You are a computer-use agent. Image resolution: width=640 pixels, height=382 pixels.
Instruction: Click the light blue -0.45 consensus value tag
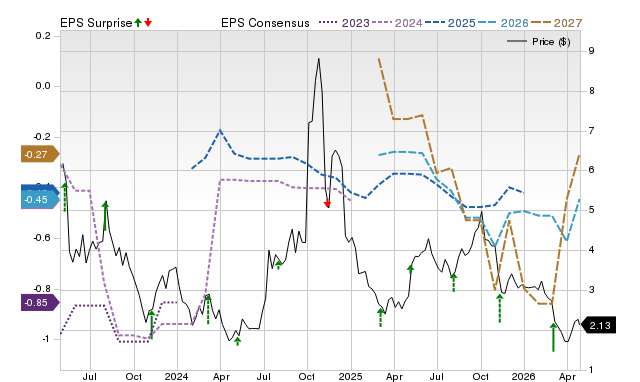[40, 200]
